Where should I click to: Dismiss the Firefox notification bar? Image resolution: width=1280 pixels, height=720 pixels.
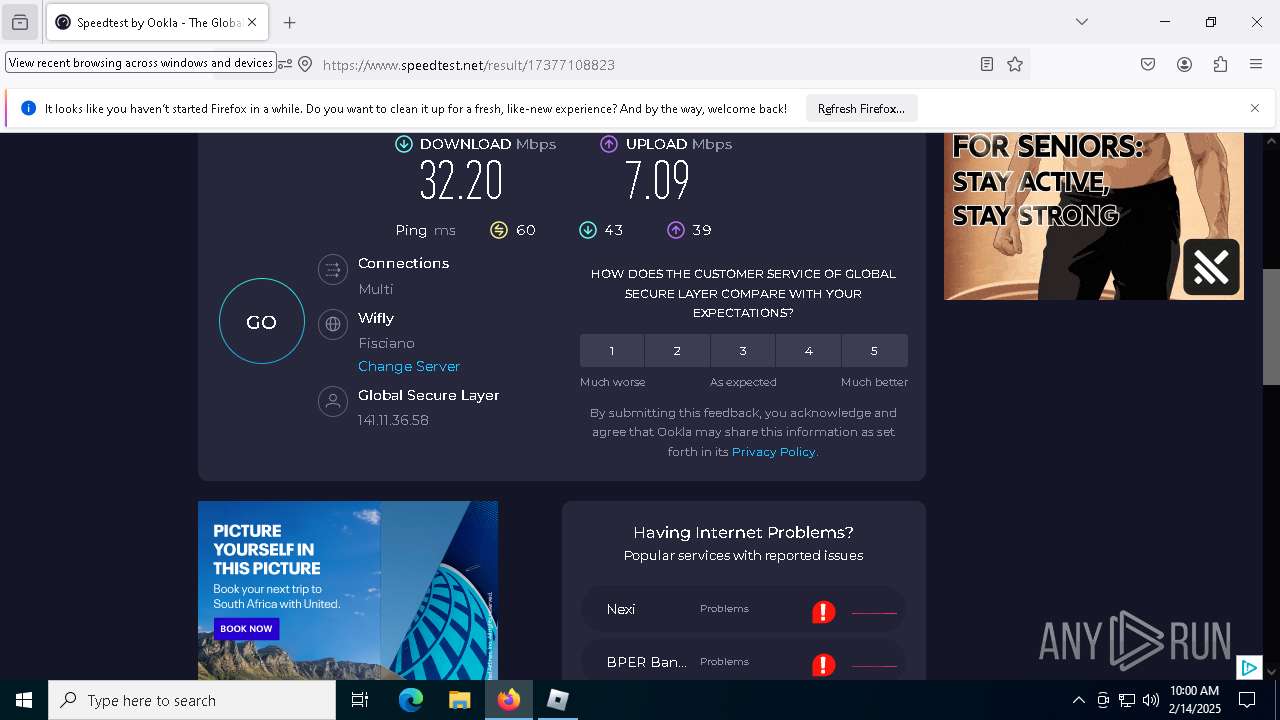(1255, 108)
